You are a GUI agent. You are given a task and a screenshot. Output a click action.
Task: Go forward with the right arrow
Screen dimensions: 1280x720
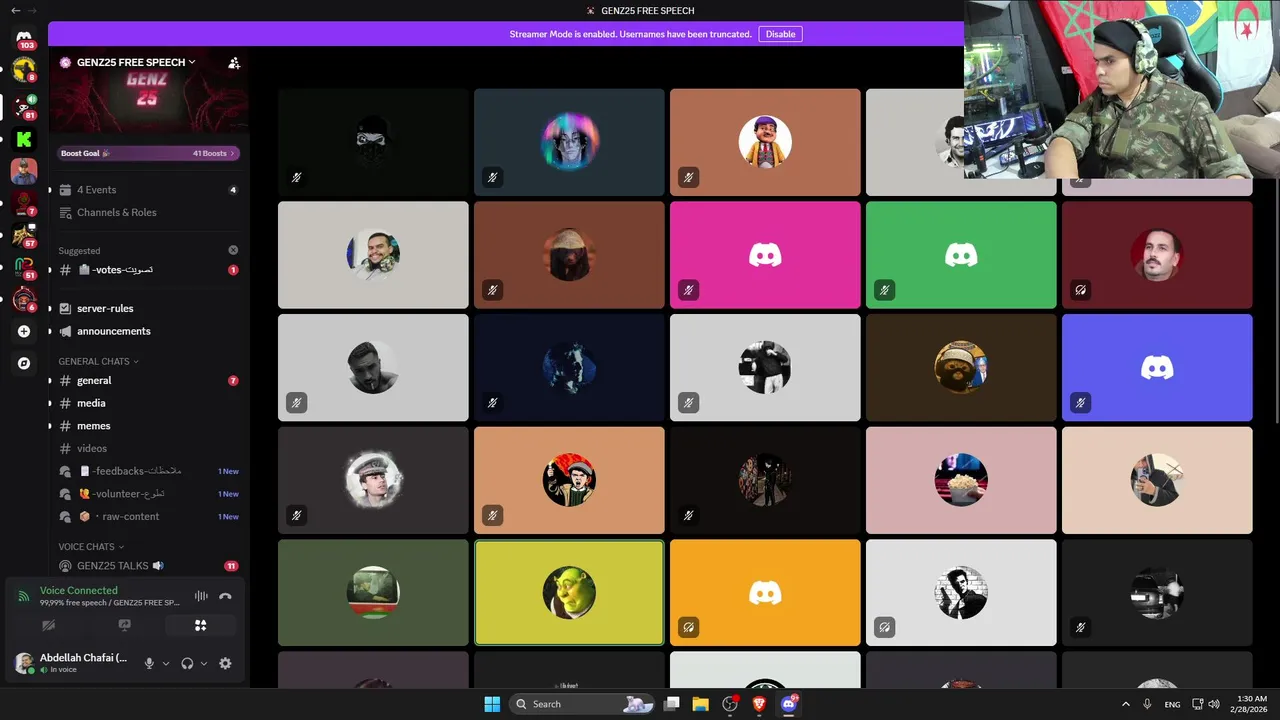(x=32, y=10)
